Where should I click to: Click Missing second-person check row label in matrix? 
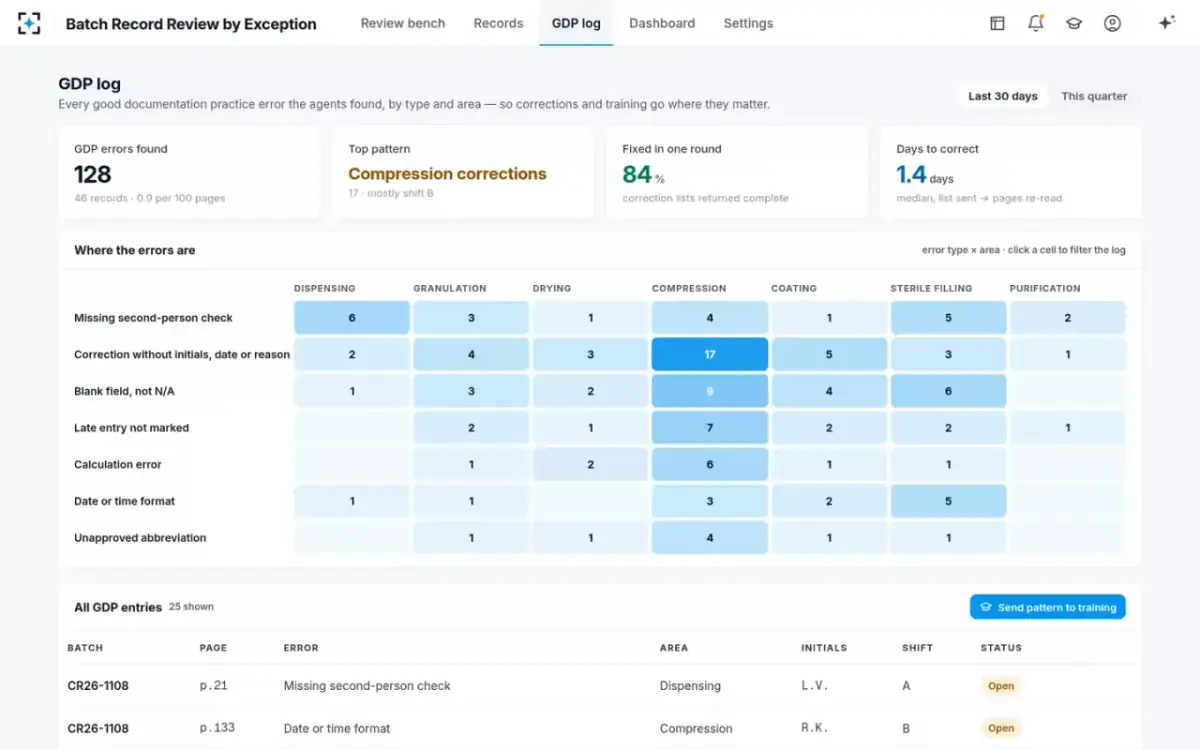(153, 318)
